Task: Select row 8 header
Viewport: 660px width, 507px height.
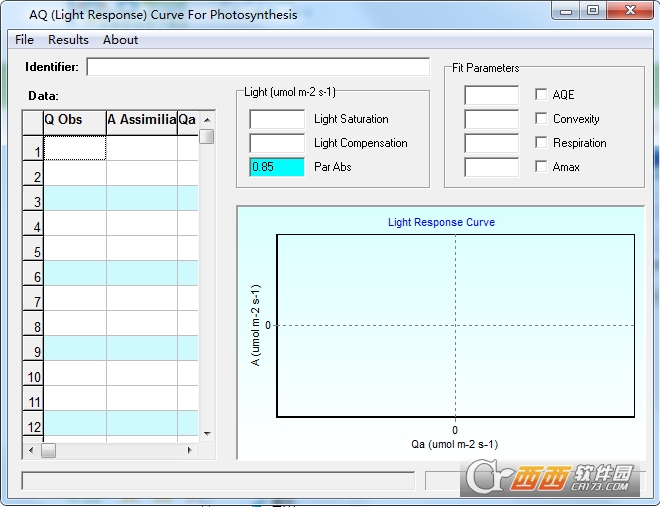Action: pyautogui.click(x=33, y=324)
